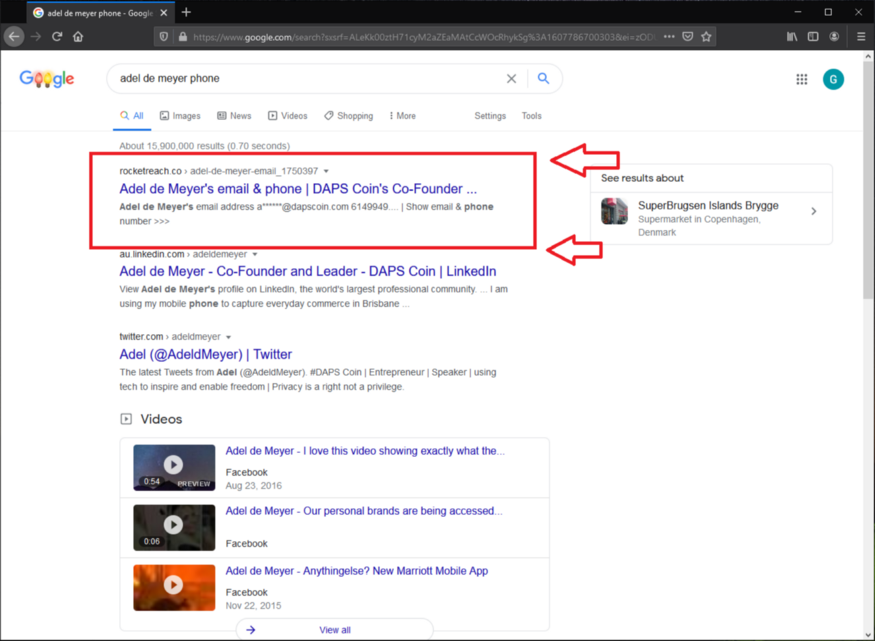Open the Google account avatar
875x641 pixels.
pyautogui.click(x=833, y=79)
